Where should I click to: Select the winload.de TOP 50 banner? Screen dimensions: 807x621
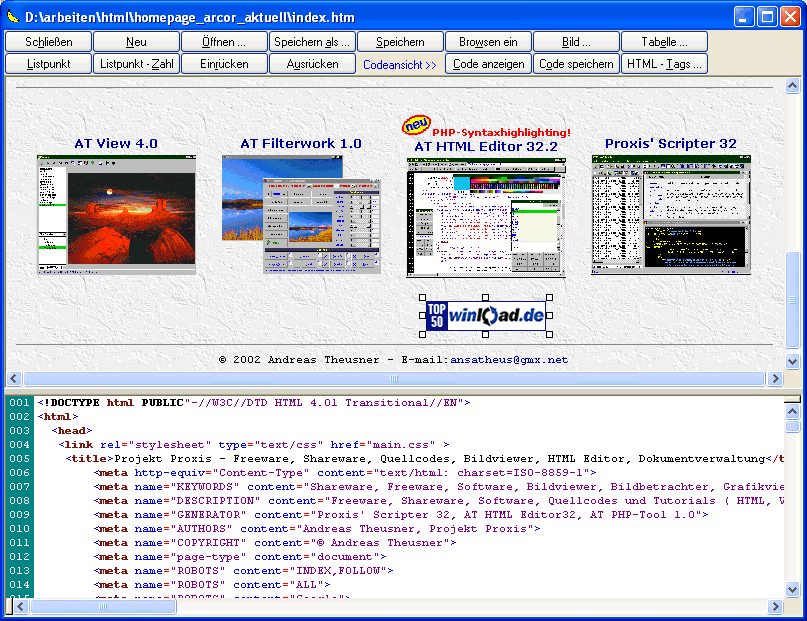click(486, 315)
